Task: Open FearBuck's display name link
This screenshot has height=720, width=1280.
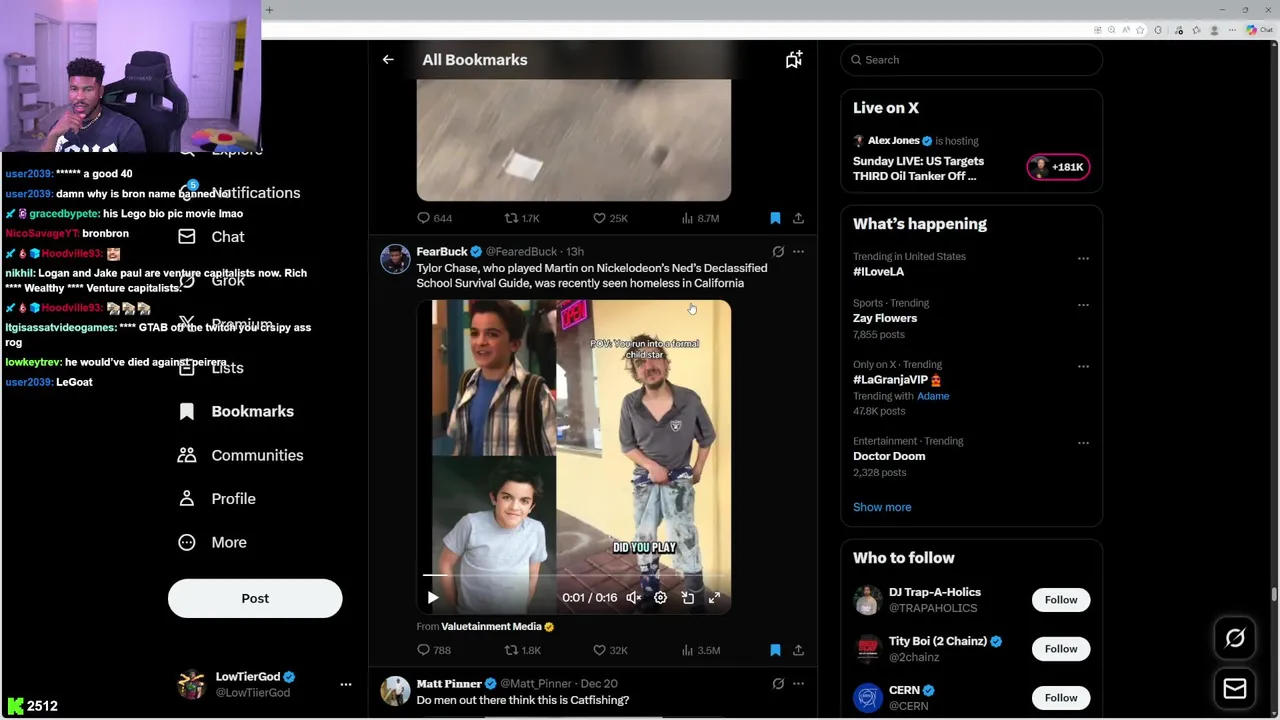Action: pyautogui.click(x=442, y=252)
